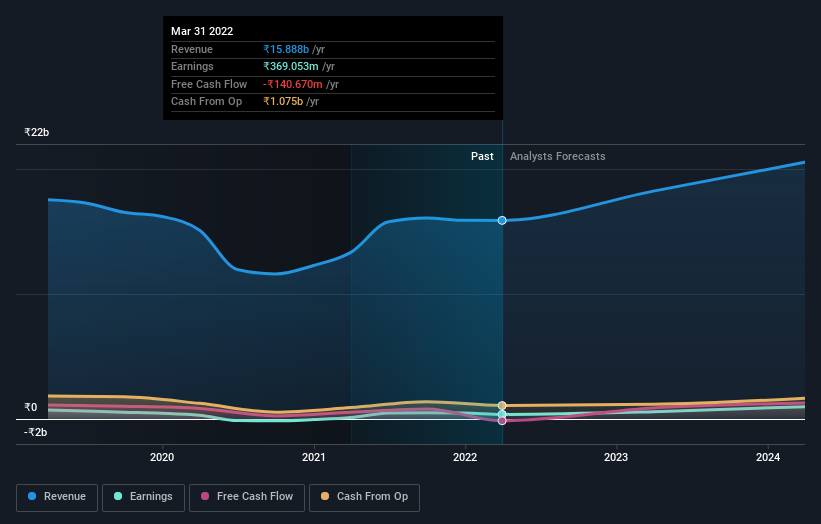
Task: Click the teal Earnings legend dot
Action: pyautogui.click(x=118, y=496)
